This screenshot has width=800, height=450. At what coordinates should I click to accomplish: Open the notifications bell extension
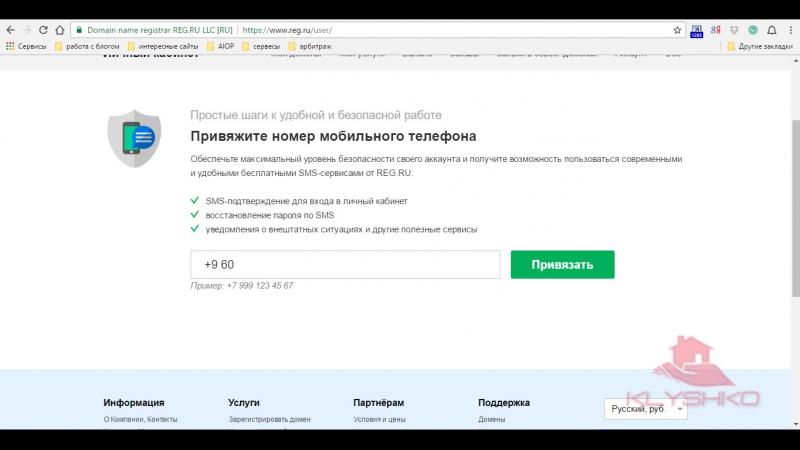point(772,30)
